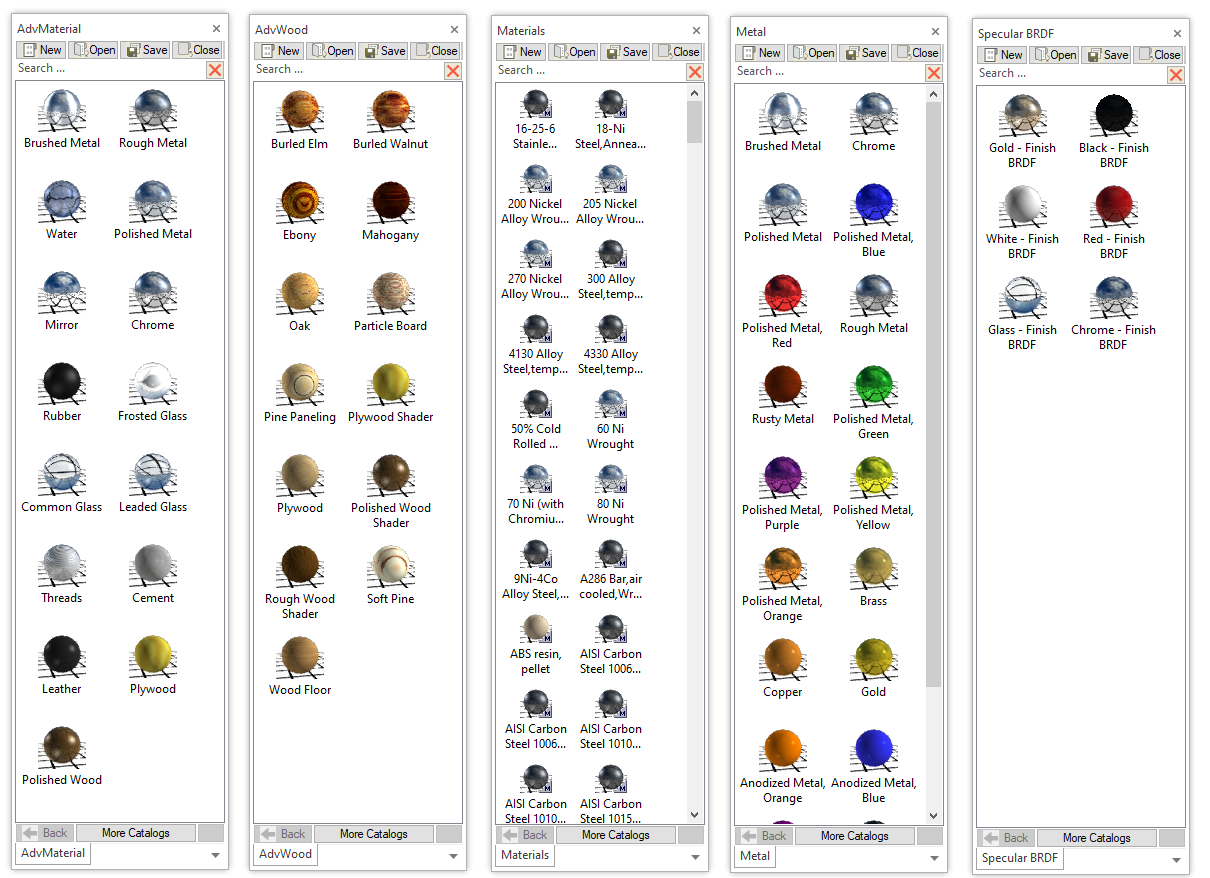Select the Copper material sphere
Screen dimensions: 1210x878
click(783, 668)
